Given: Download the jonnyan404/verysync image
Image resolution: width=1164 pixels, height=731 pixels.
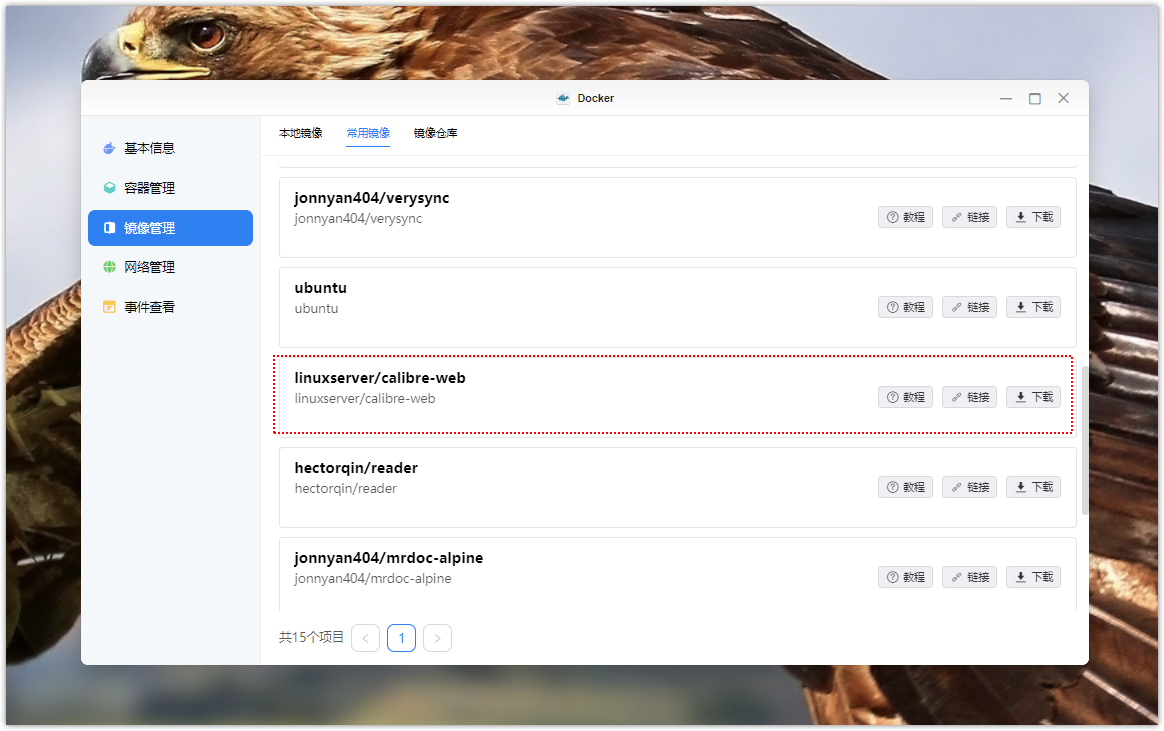Looking at the screenshot, I should [x=1033, y=217].
